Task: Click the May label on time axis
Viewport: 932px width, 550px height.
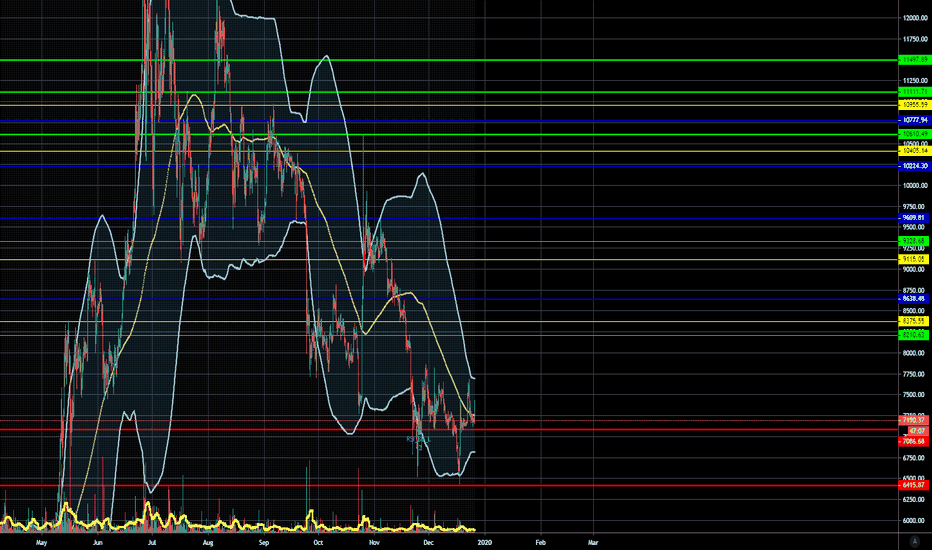Action: click(x=41, y=542)
